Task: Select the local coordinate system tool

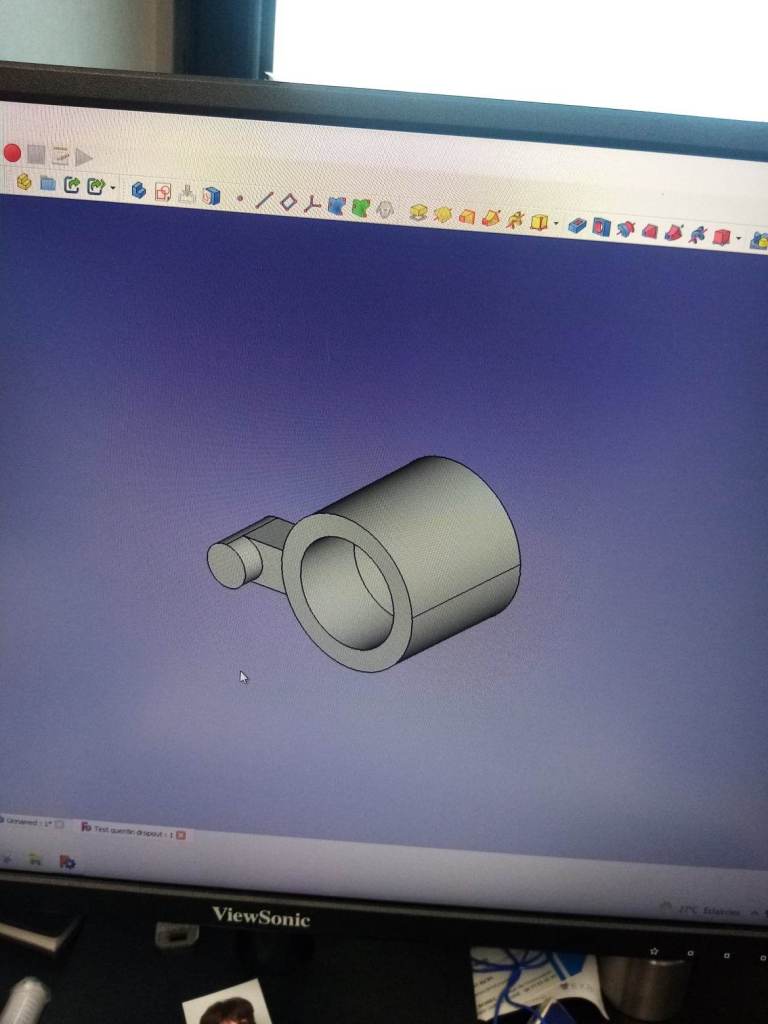Action: 312,204
